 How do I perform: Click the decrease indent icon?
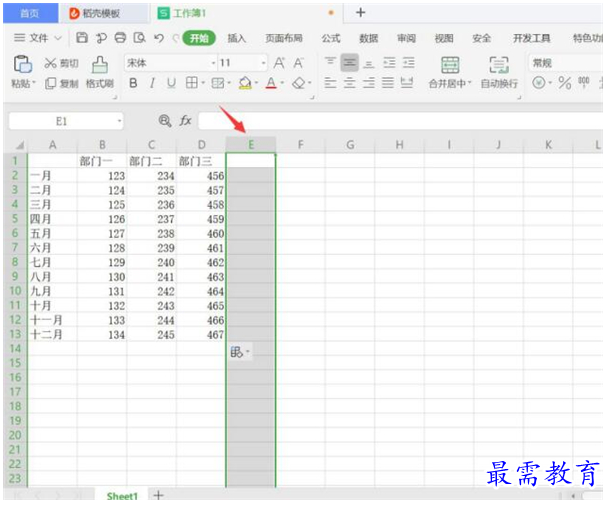coord(389,63)
